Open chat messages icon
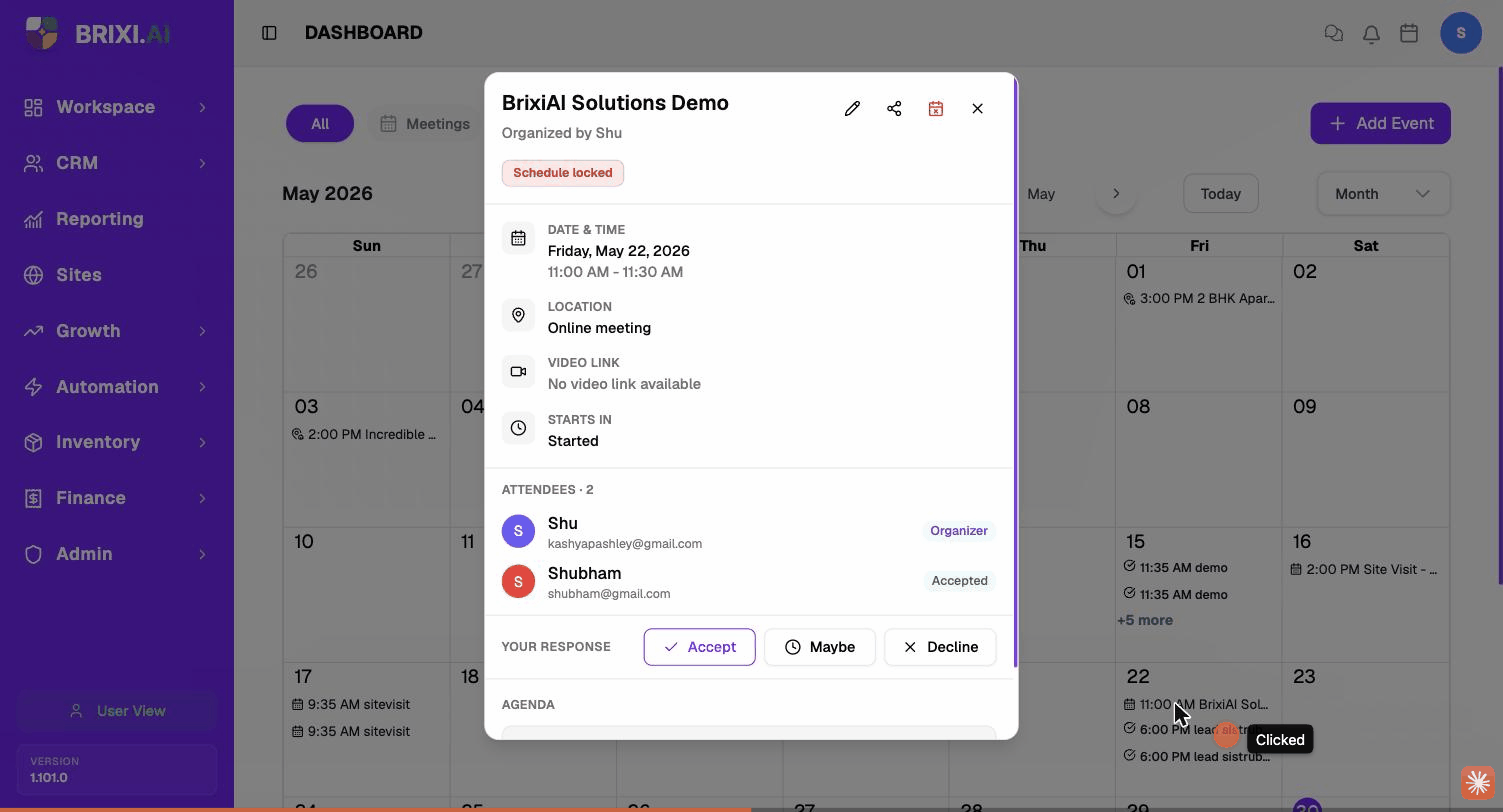Screen dimensions: 1503x812 (1333, 33)
